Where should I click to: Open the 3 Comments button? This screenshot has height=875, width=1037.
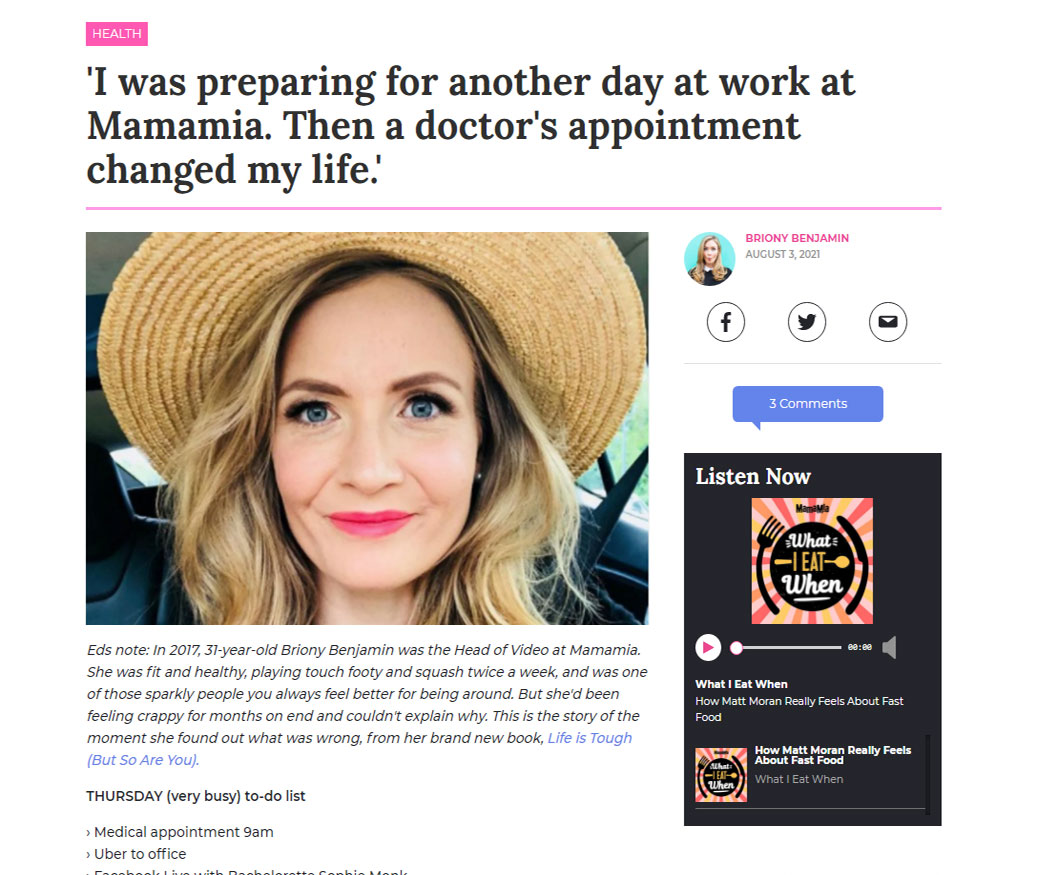(808, 403)
